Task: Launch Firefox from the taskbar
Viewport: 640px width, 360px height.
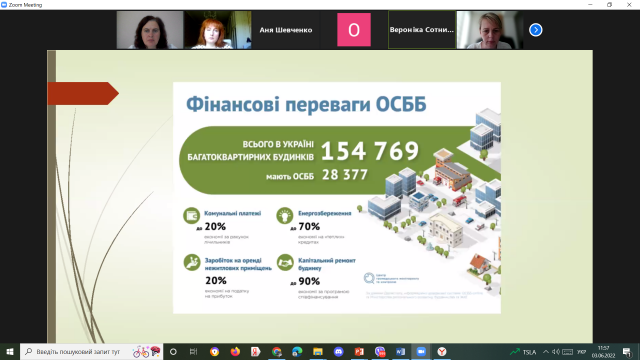Action: [235, 351]
